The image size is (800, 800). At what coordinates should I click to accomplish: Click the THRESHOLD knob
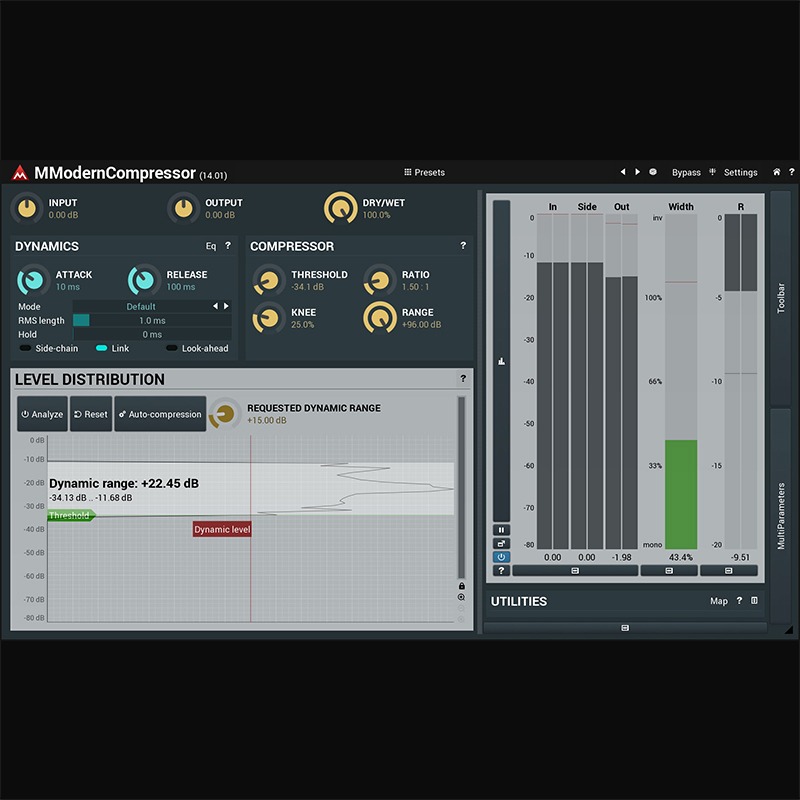click(x=268, y=280)
